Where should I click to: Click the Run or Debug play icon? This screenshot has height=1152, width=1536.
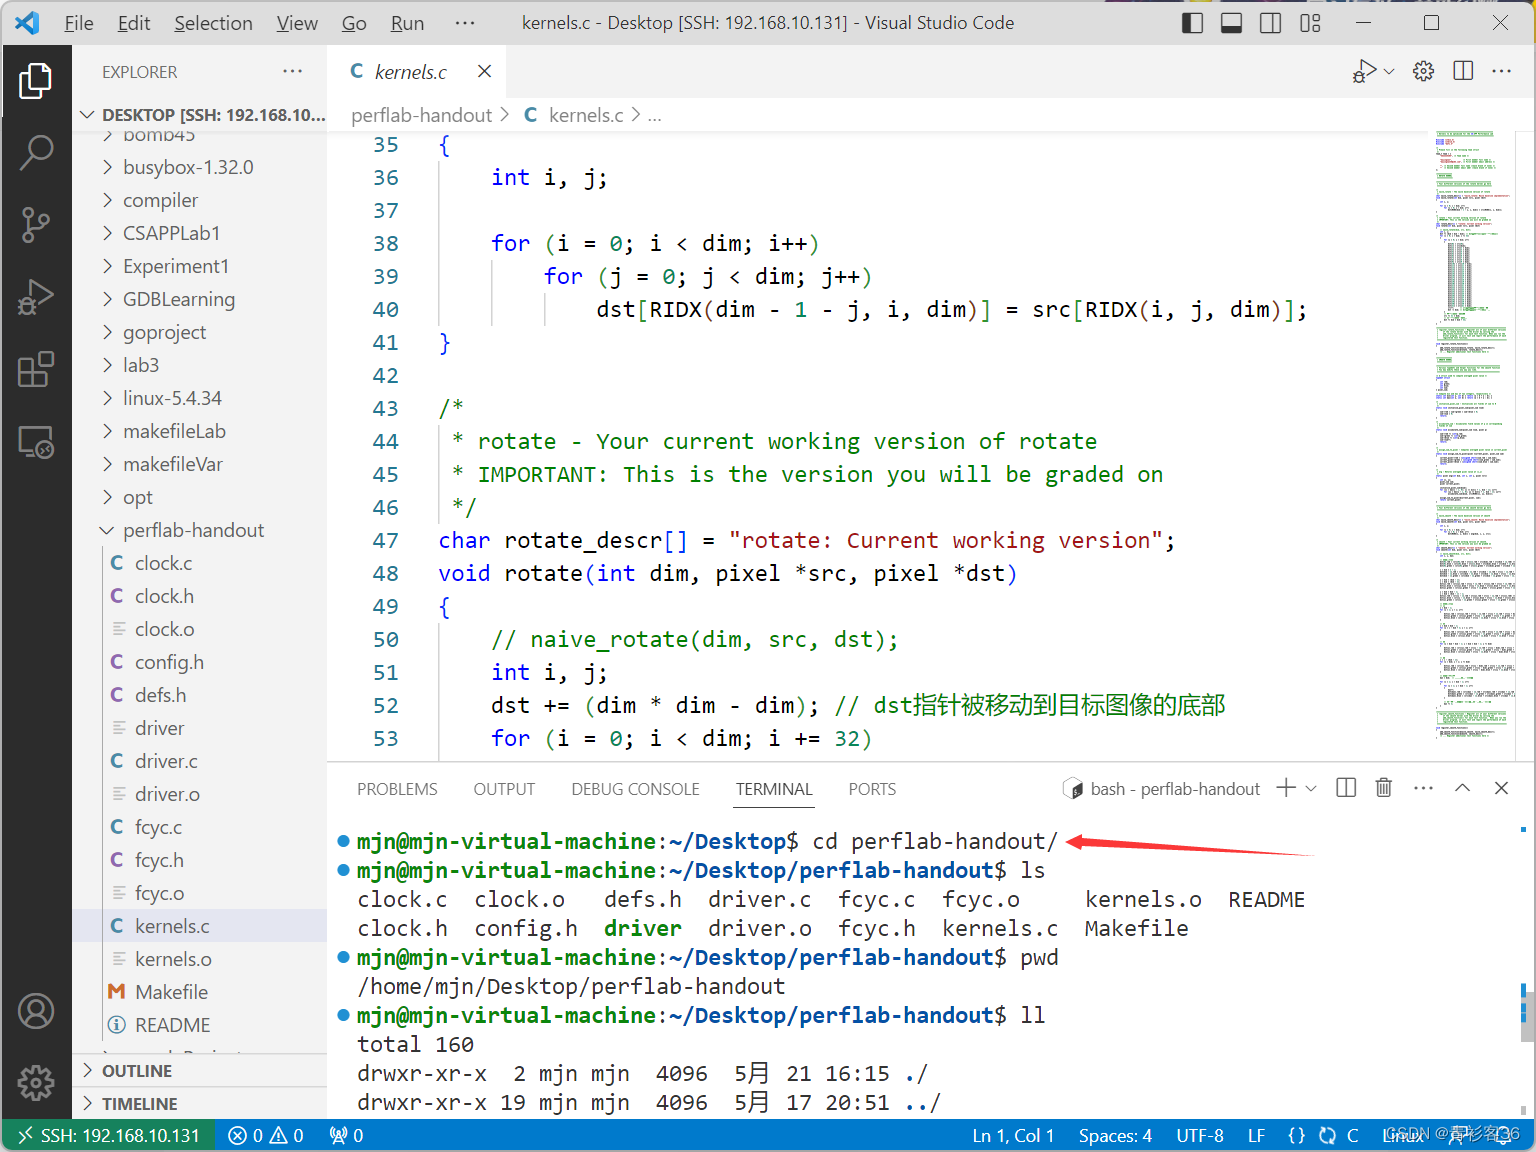click(x=1364, y=71)
